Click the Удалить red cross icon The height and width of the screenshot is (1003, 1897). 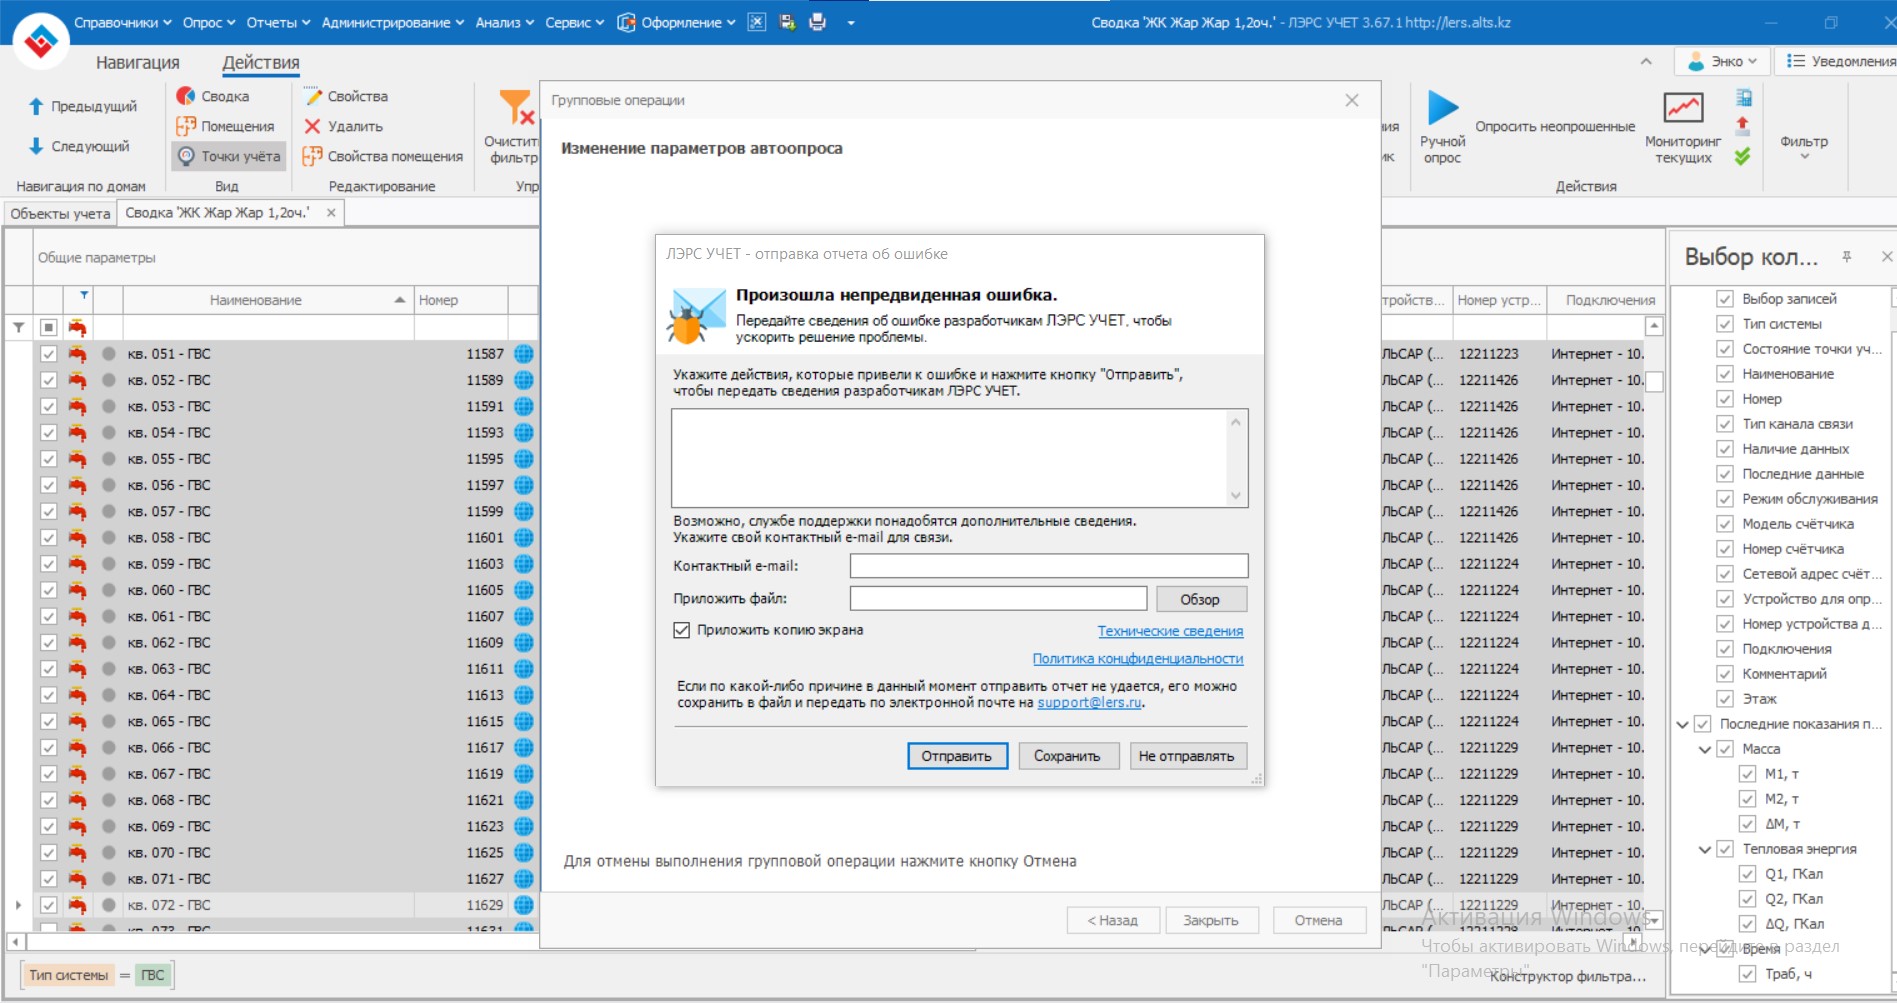tap(312, 126)
